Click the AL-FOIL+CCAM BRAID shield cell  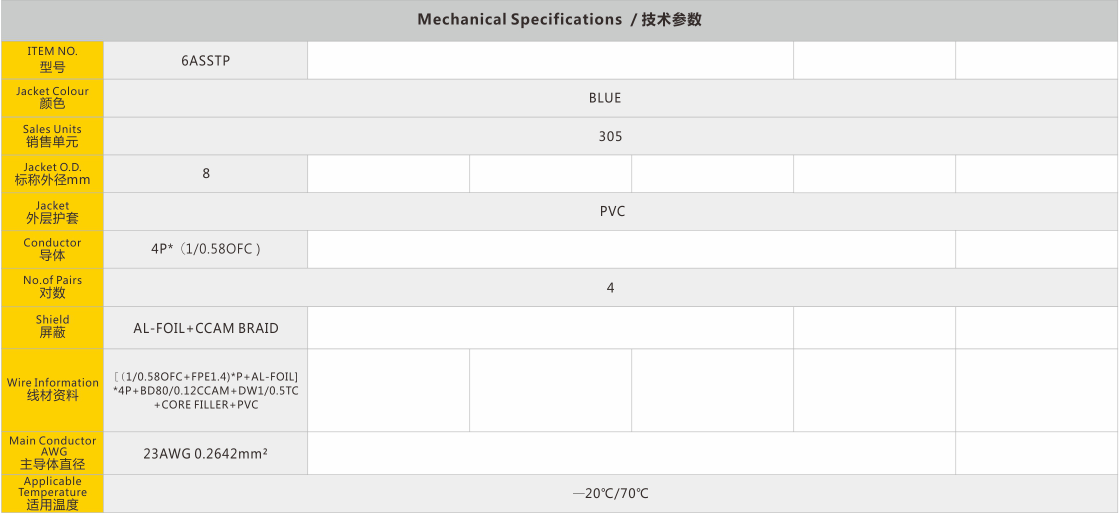206,328
